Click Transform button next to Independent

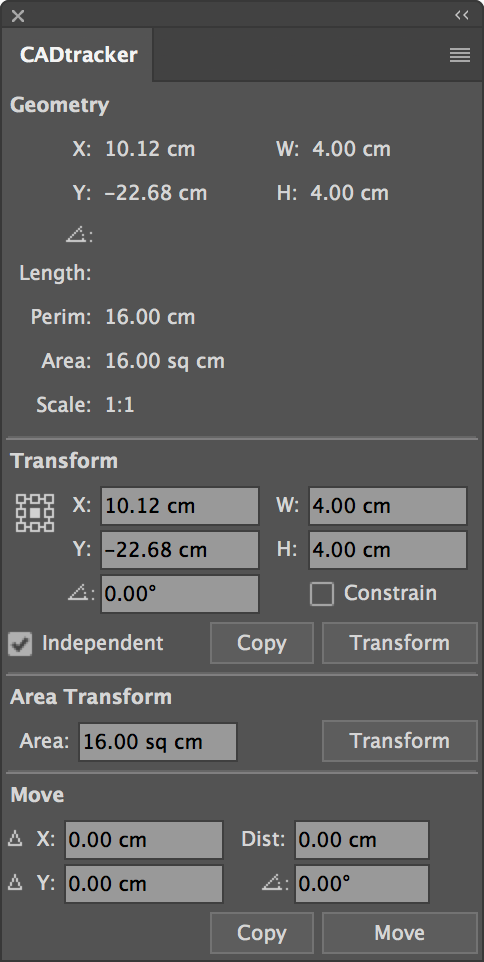[399, 643]
